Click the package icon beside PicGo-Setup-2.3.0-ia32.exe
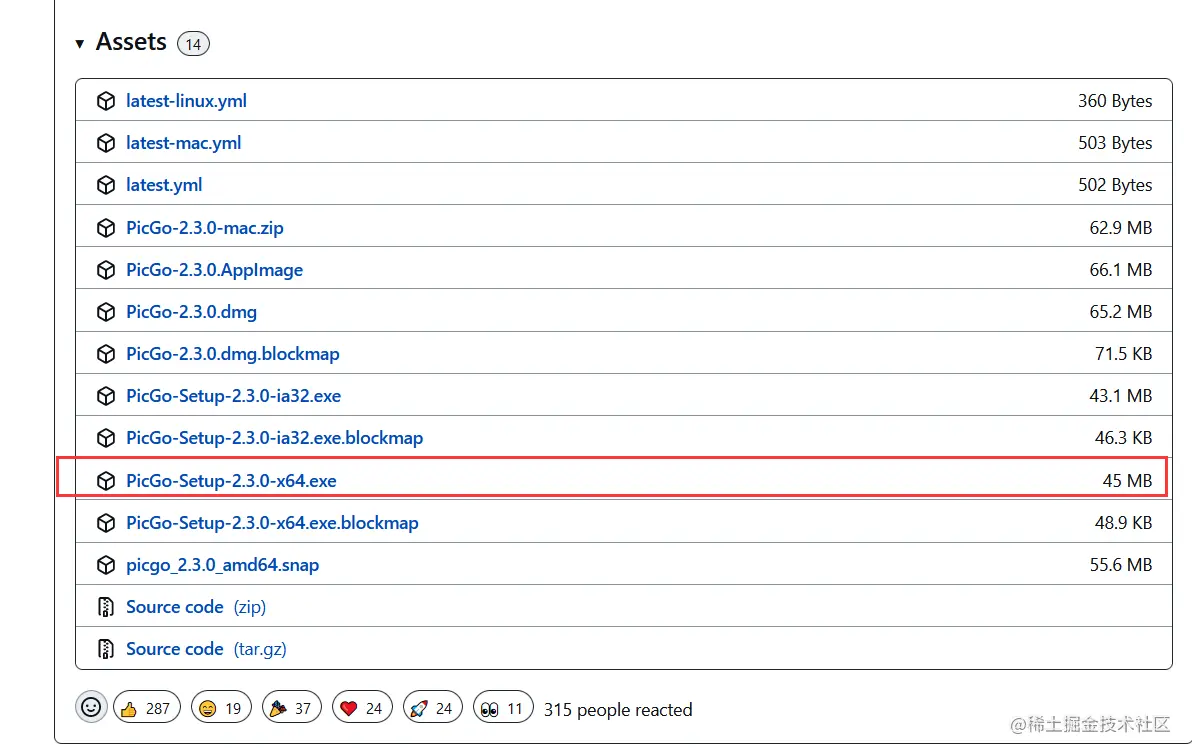Image resolution: width=1192 pixels, height=756 pixels. [x=106, y=395]
